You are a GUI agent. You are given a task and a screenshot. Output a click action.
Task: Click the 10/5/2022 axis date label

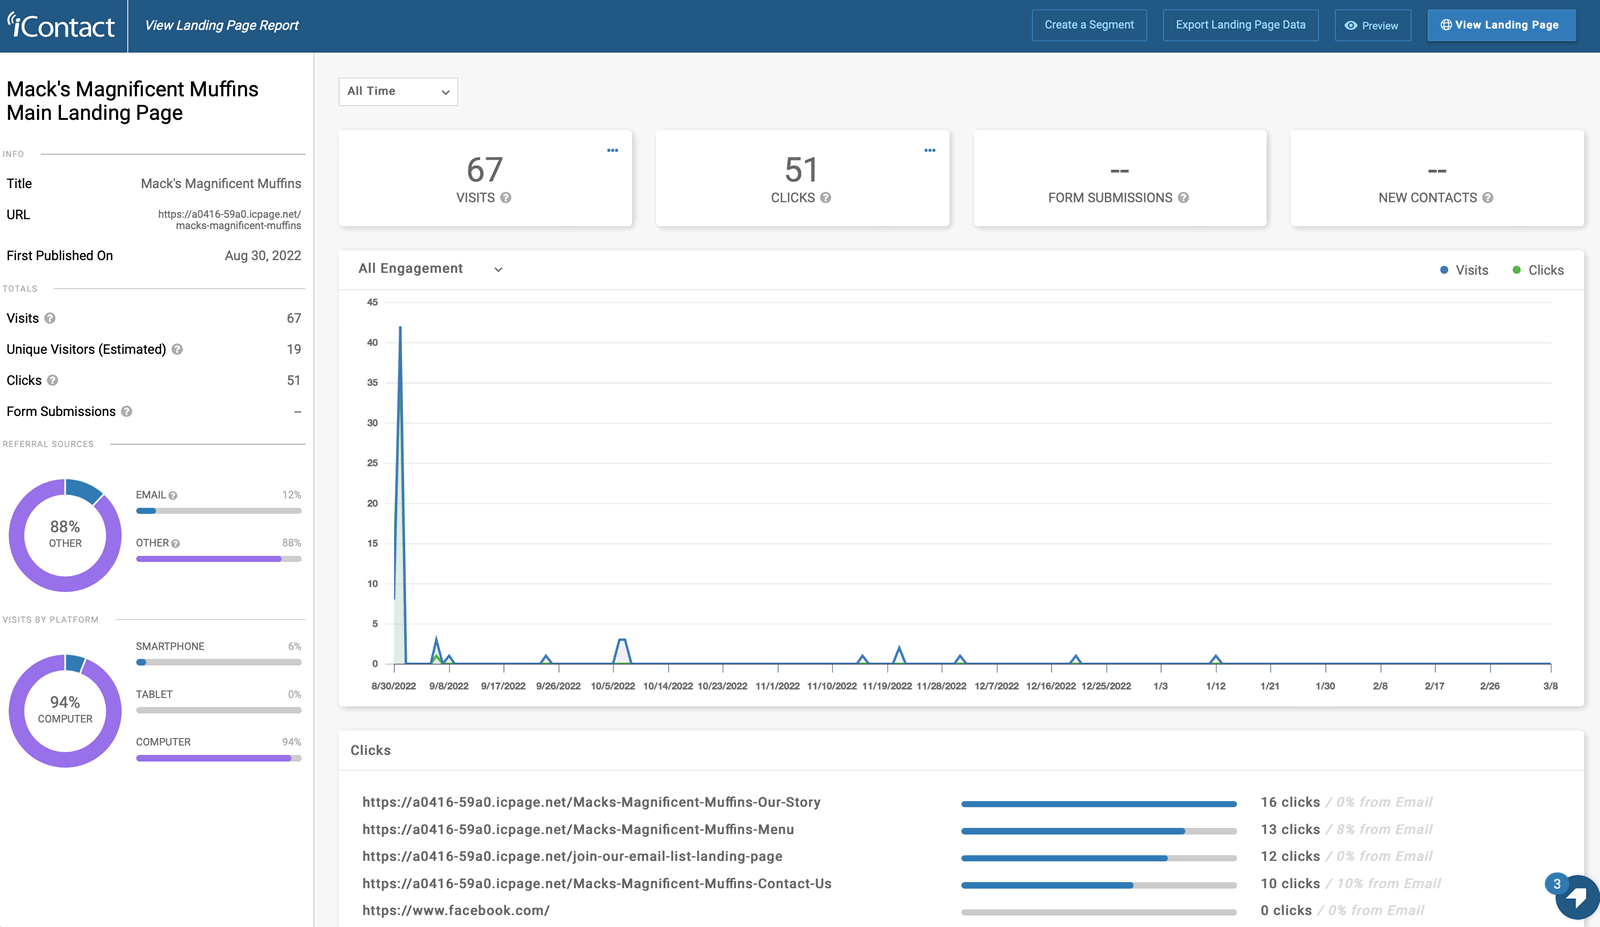click(x=613, y=686)
